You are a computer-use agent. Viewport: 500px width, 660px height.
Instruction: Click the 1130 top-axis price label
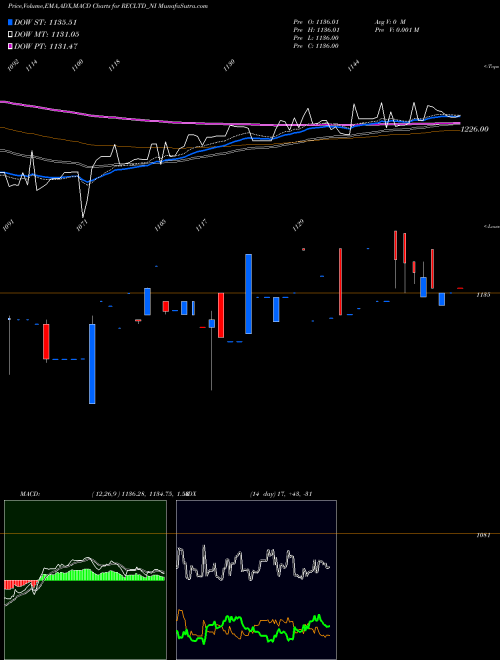tap(229, 66)
